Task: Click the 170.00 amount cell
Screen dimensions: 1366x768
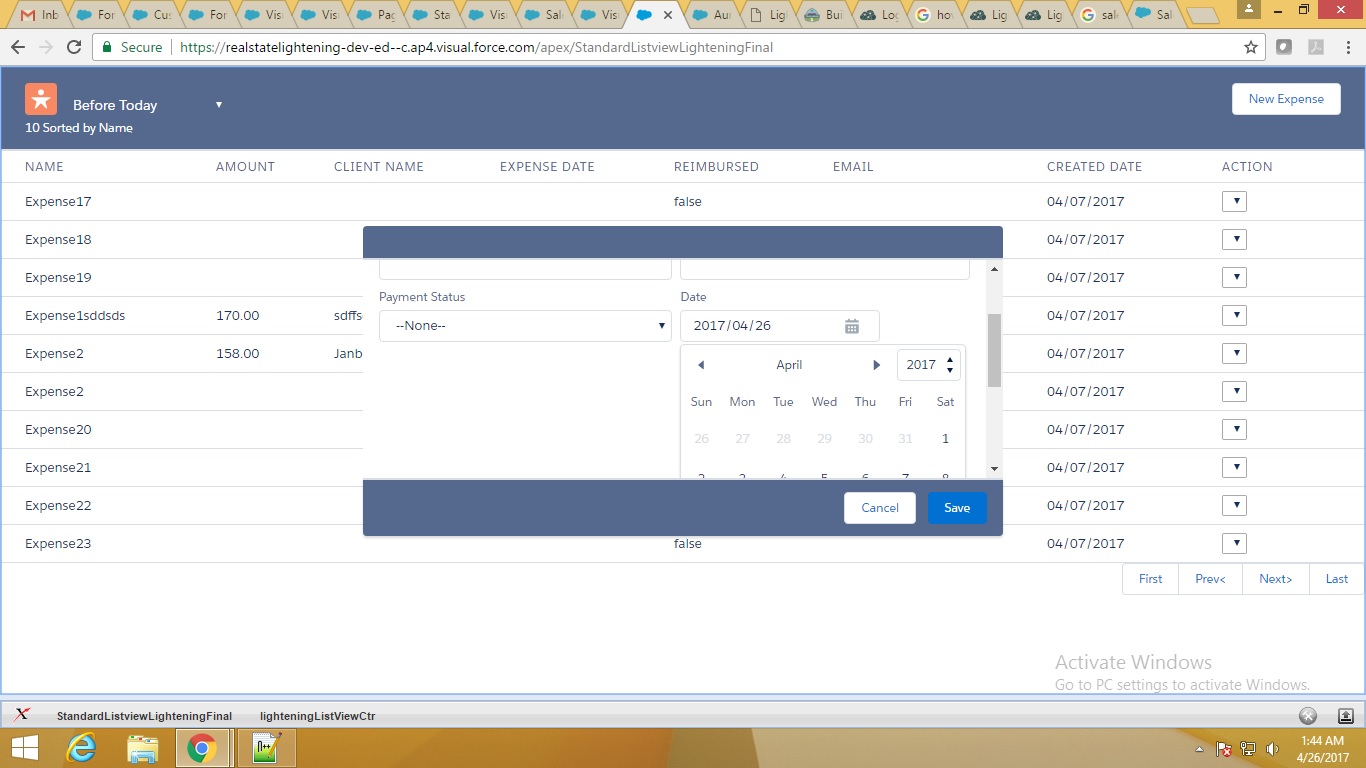Action: tap(237, 316)
